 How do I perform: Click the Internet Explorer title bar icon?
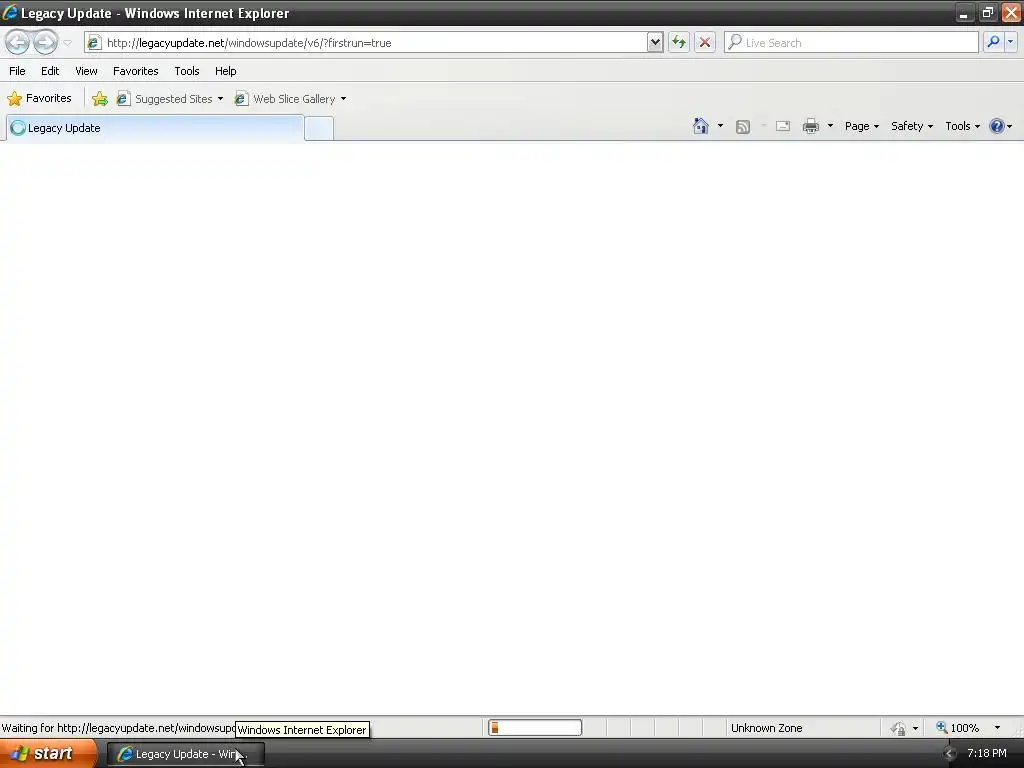tap(10, 12)
